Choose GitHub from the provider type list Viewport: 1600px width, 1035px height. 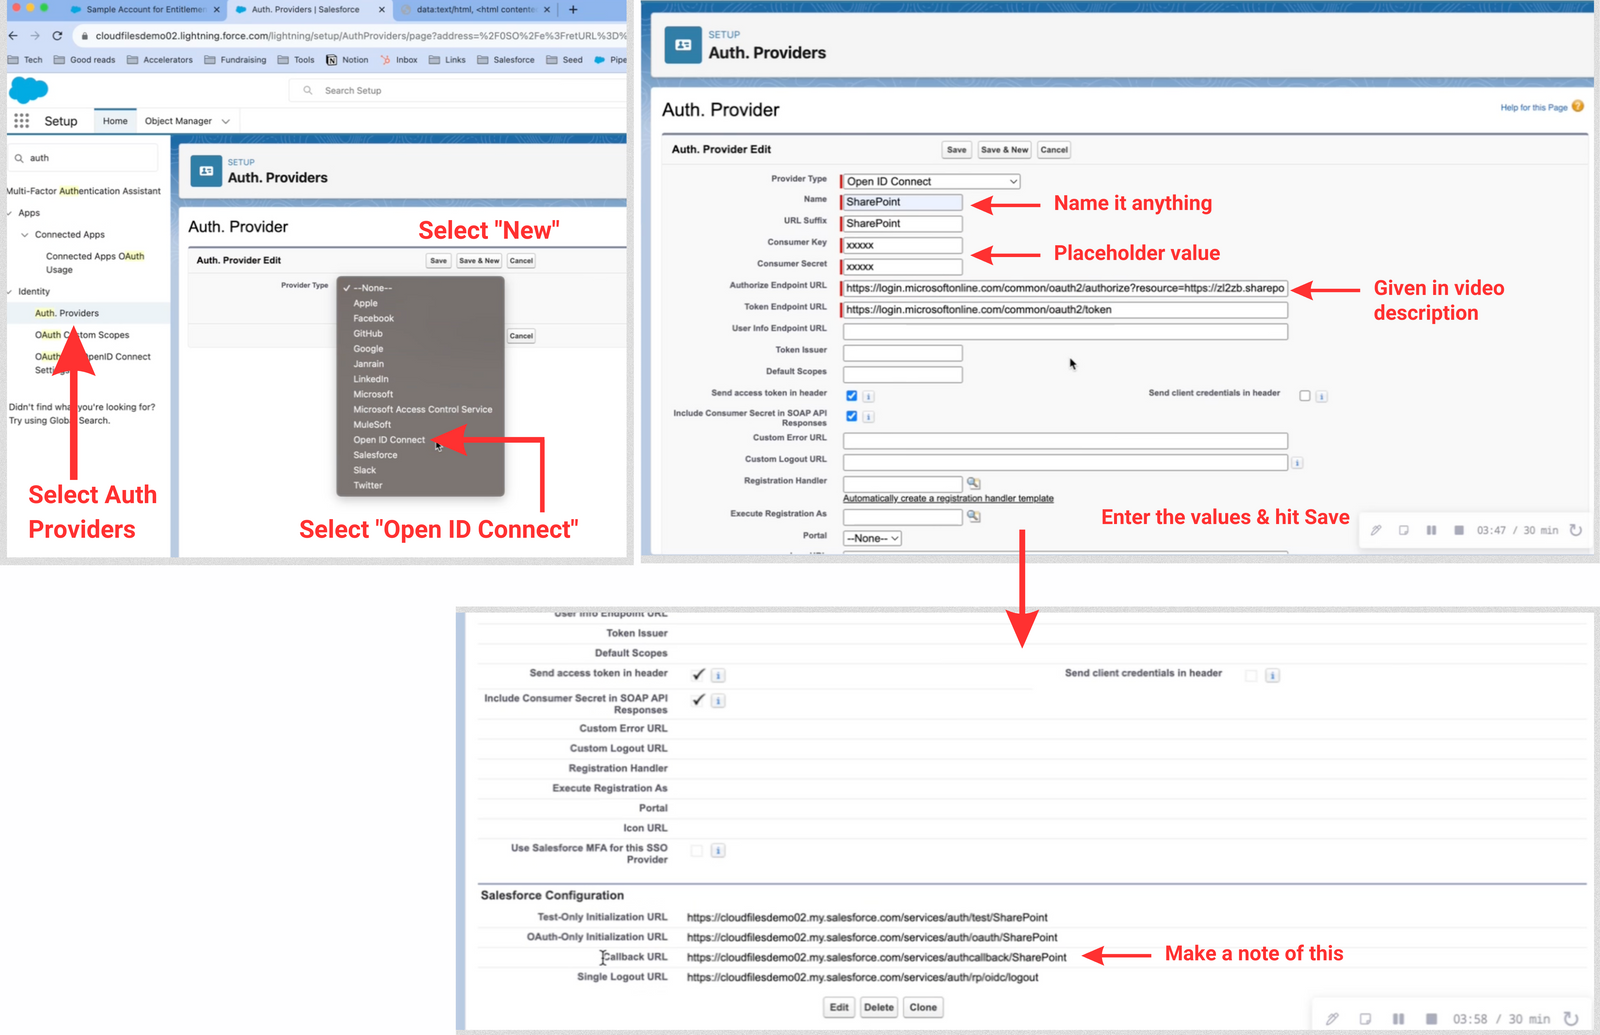click(x=368, y=333)
